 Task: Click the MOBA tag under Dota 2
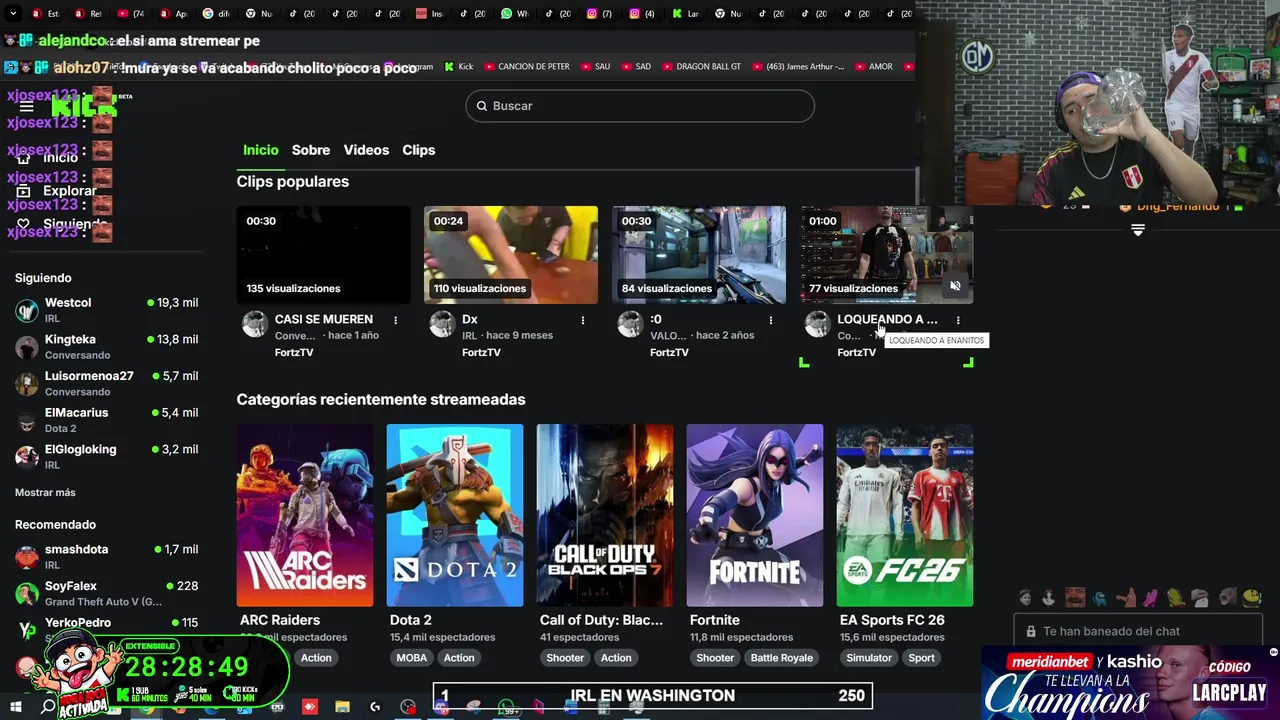[x=411, y=658]
